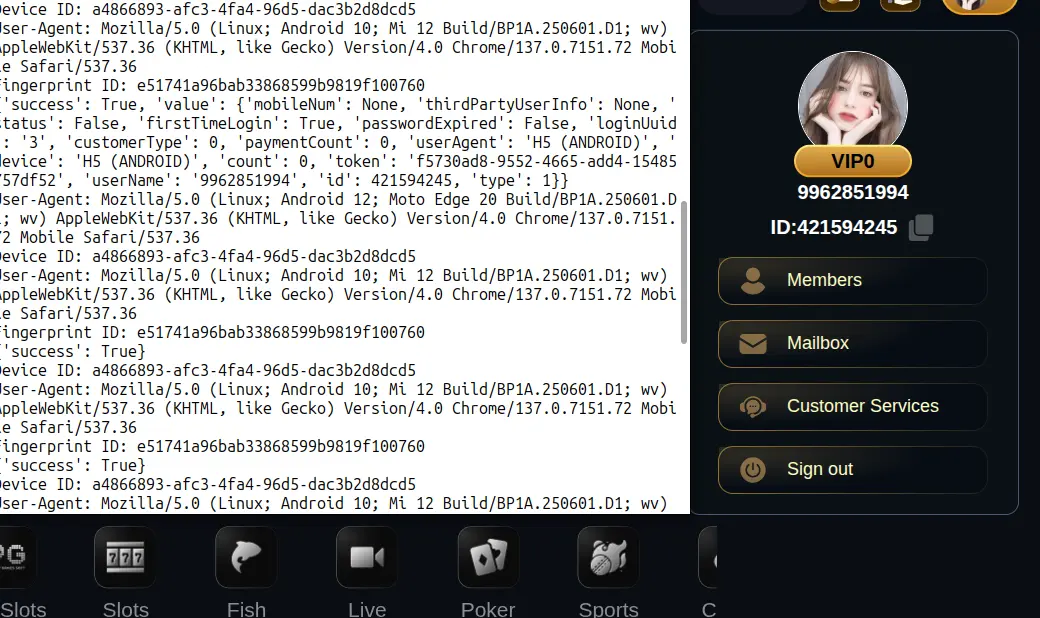This screenshot has height=618, width=1040.
Task: Click the Mailbox envelope icon
Action: coord(753,343)
